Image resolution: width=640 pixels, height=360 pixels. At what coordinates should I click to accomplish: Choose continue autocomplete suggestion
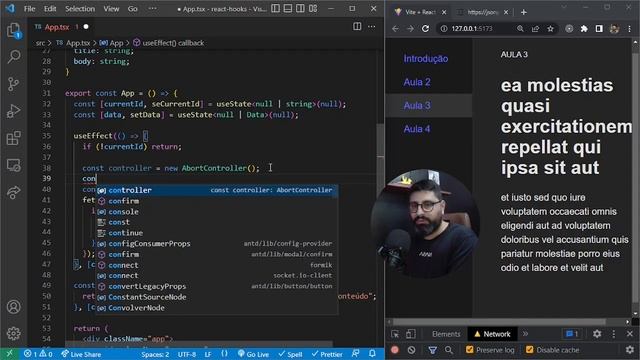(x=217, y=233)
